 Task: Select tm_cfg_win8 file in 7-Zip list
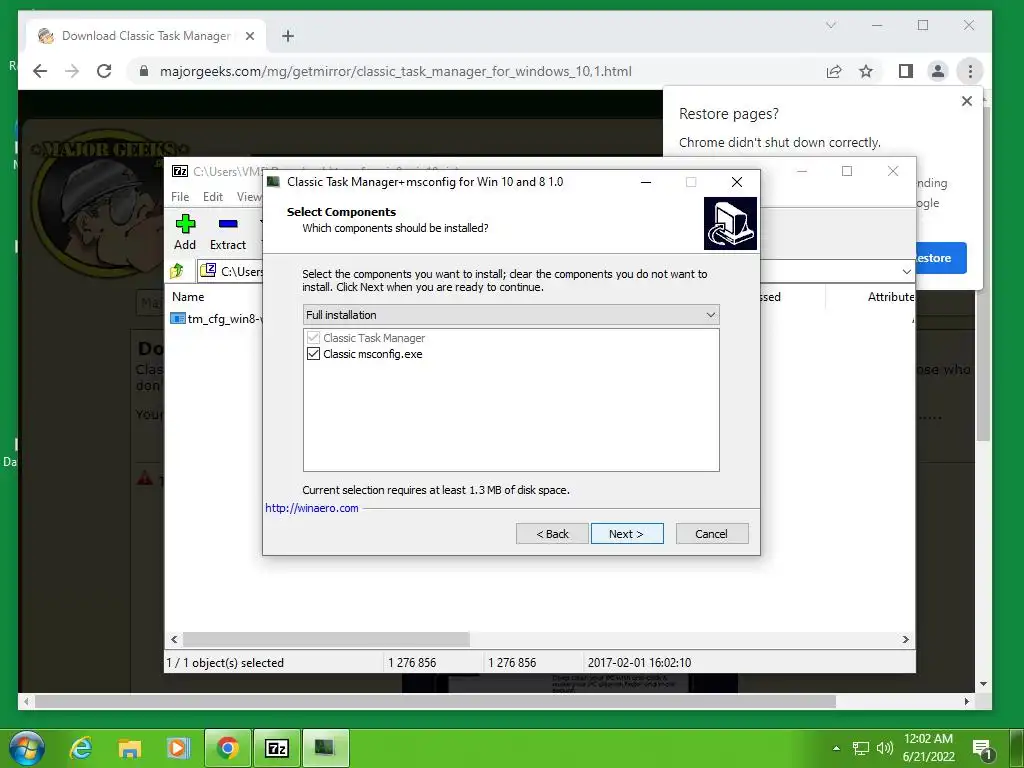point(217,319)
